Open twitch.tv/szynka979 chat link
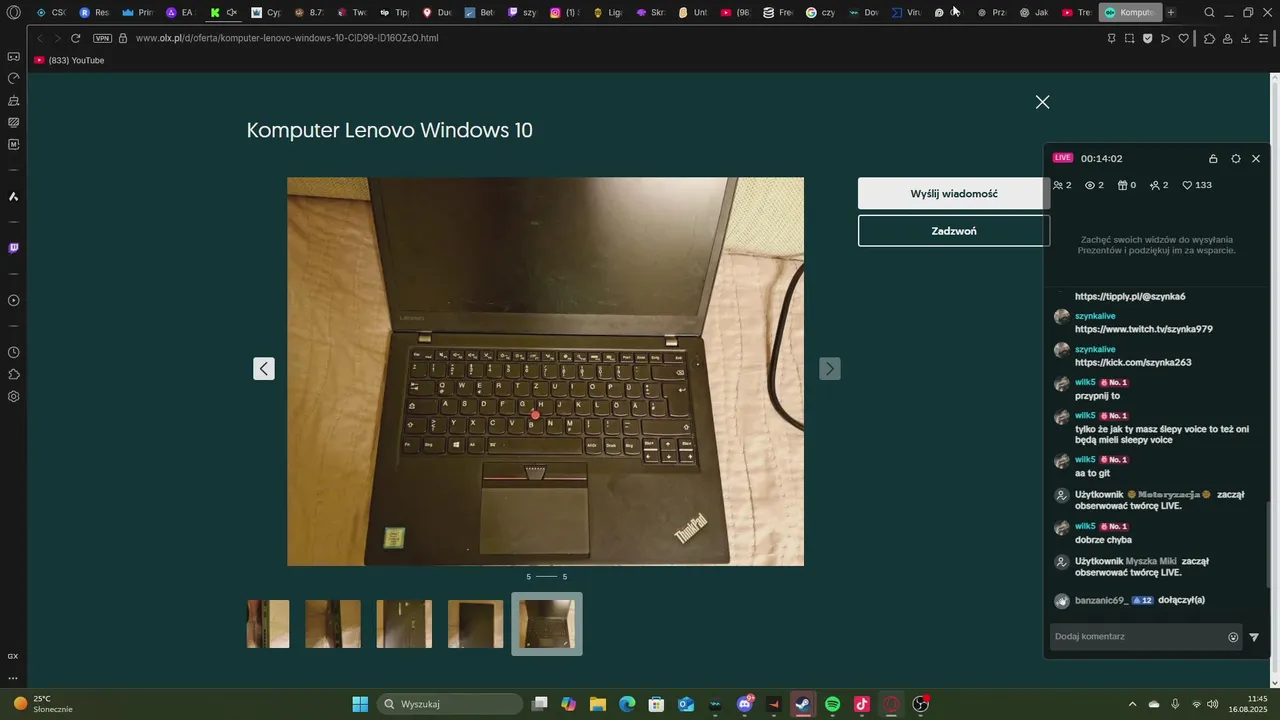Image resolution: width=1280 pixels, height=720 pixels. (x=1144, y=329)
